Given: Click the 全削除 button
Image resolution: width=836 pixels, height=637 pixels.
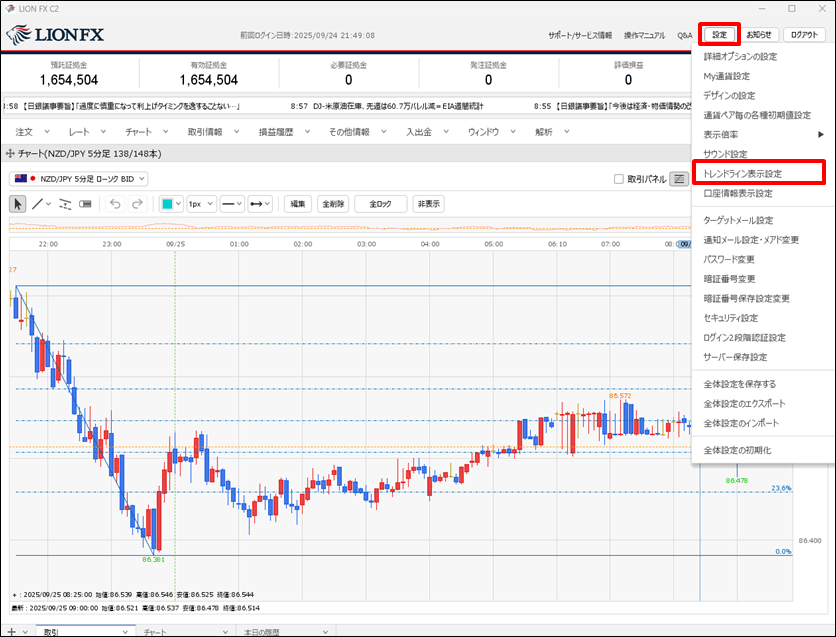Looking at the screenshot, I should click(x=333, y=204).
